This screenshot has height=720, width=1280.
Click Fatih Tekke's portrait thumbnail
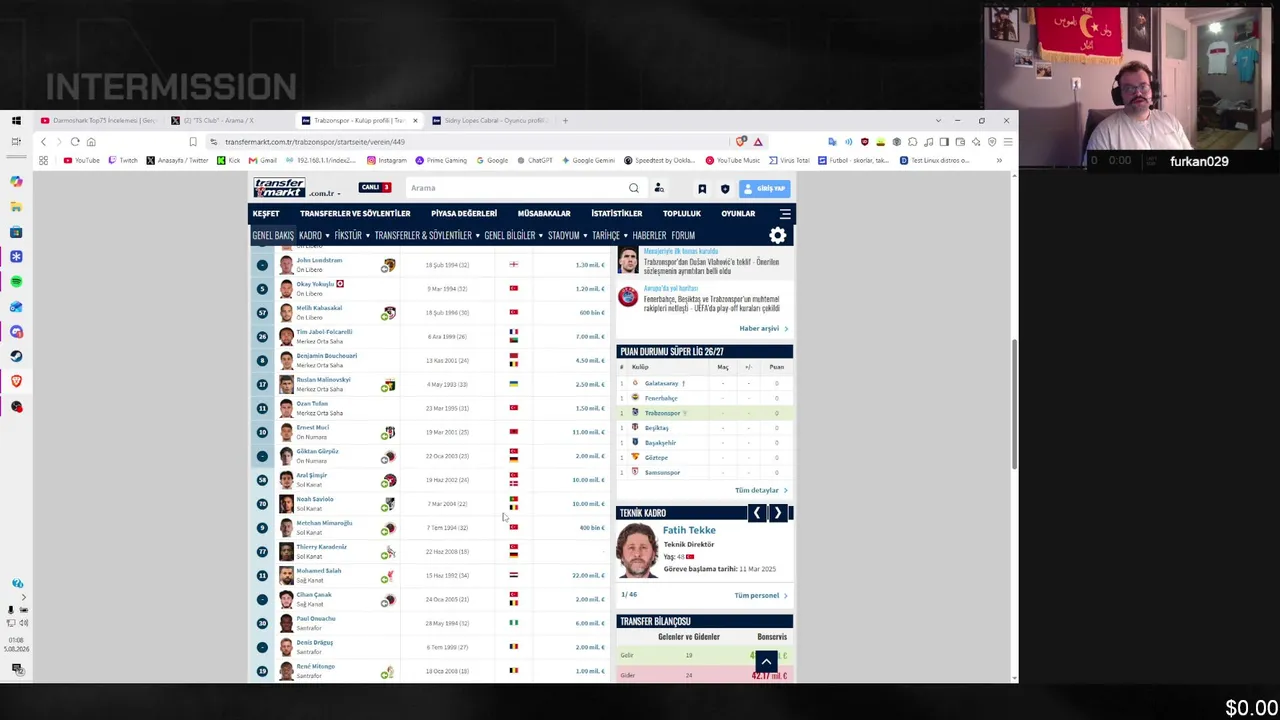tap(637, 551)
